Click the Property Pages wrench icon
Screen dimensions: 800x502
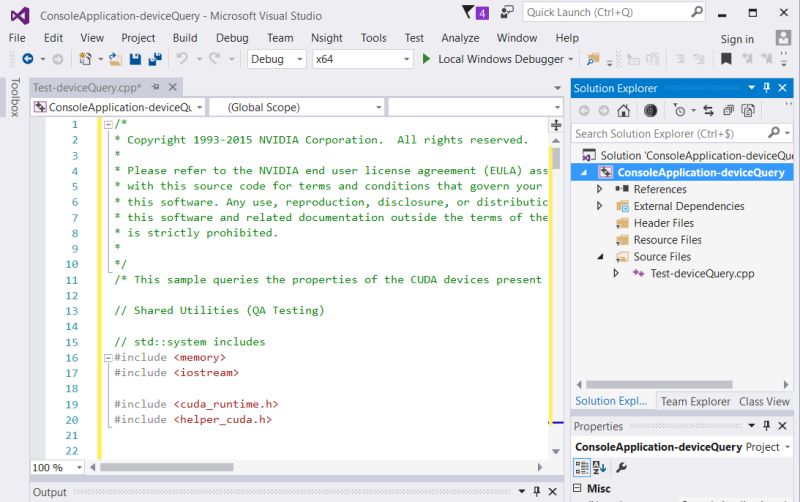tap(621, 467)
